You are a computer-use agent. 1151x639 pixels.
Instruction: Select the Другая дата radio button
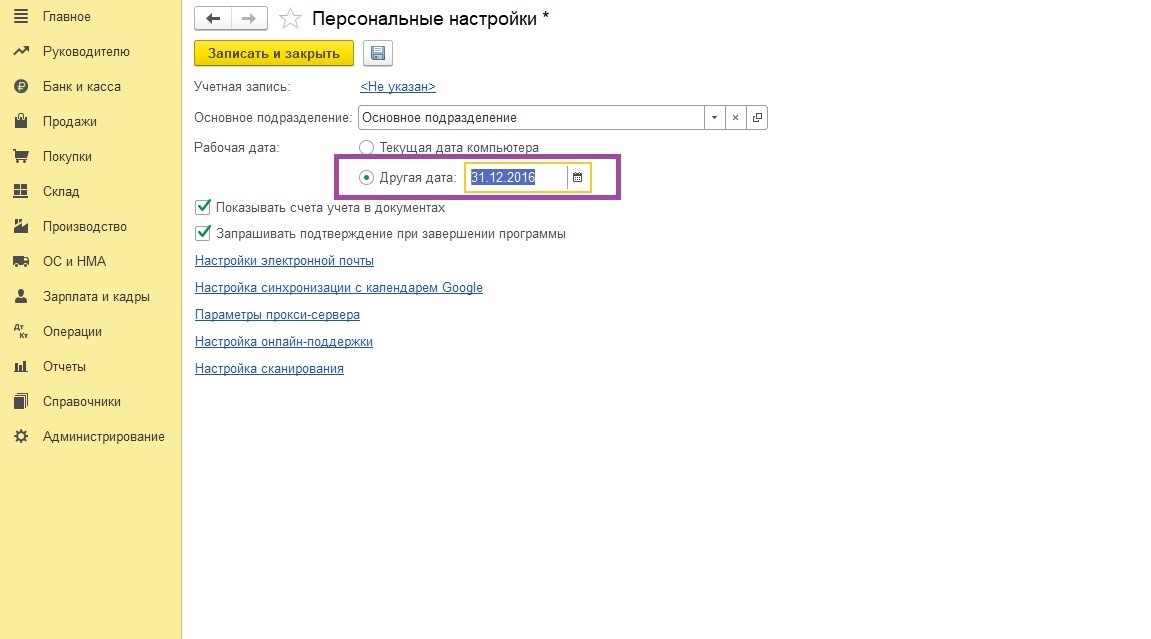tap(366, 178)
